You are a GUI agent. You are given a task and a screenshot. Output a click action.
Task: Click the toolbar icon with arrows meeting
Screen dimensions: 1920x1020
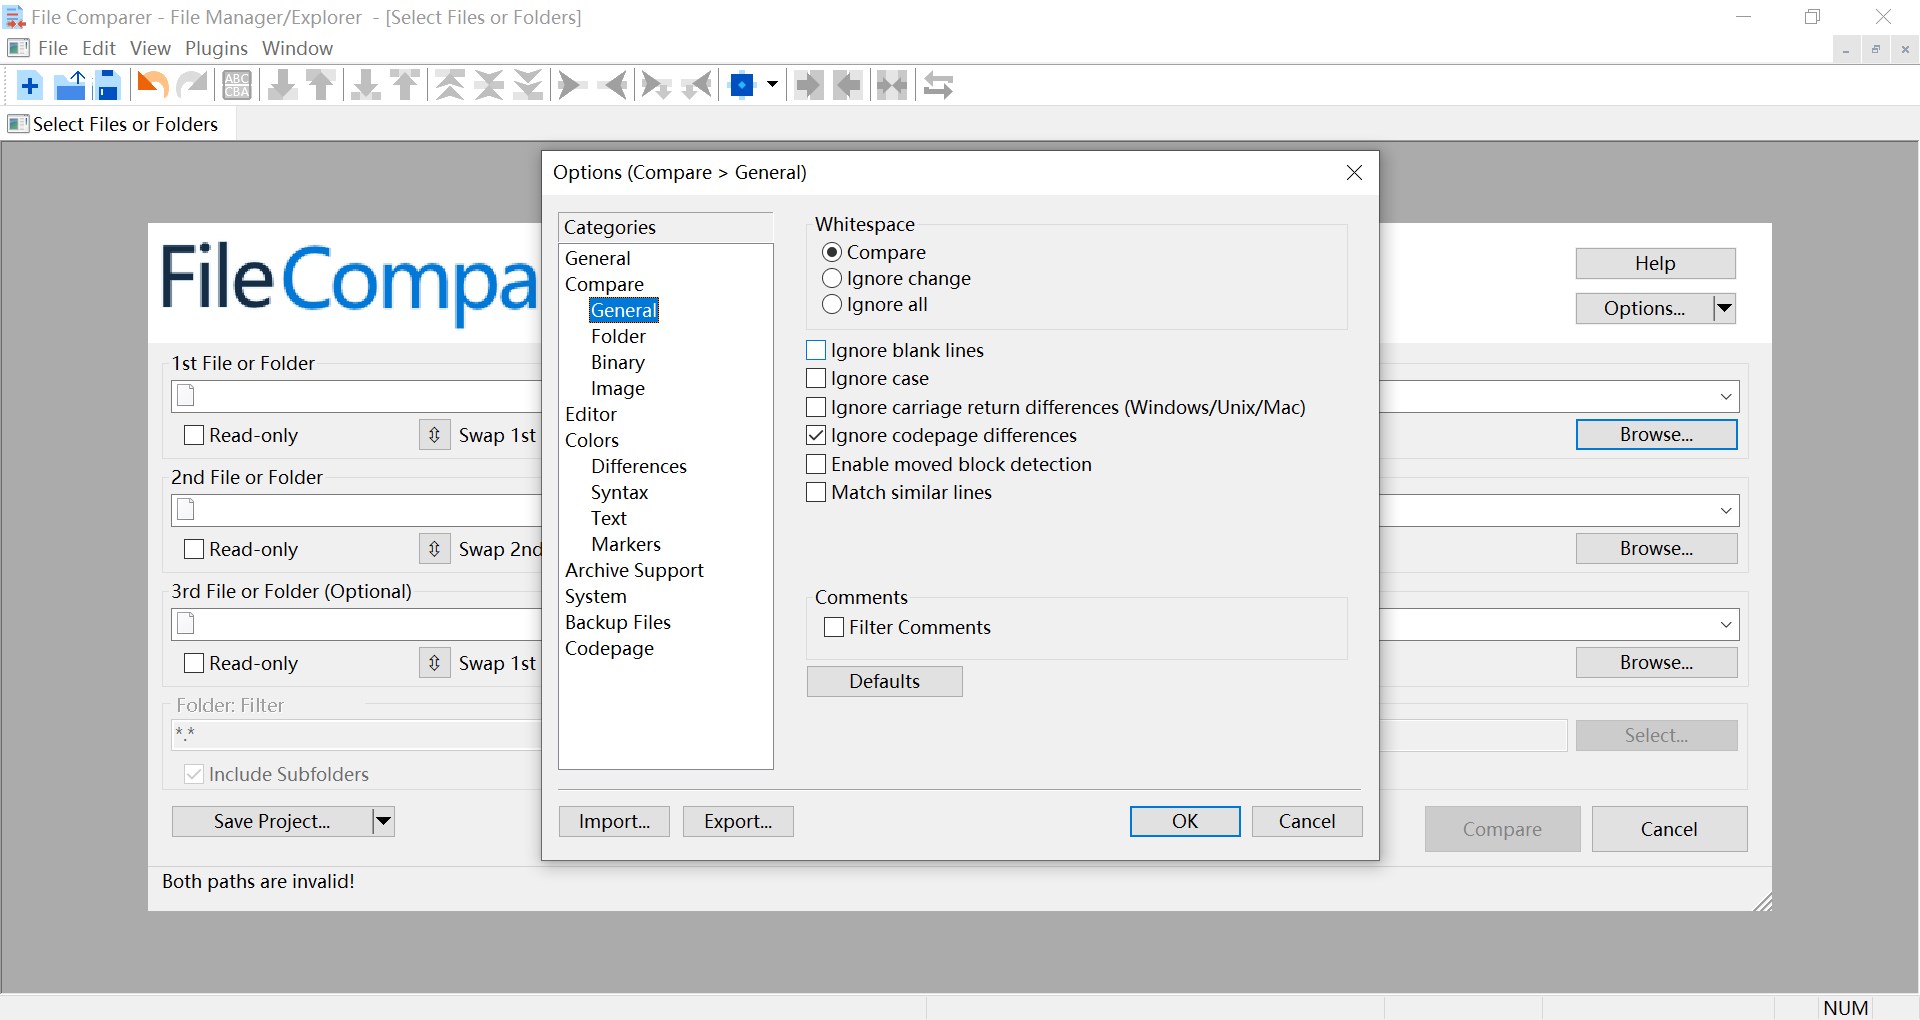[x=892, y=86]
